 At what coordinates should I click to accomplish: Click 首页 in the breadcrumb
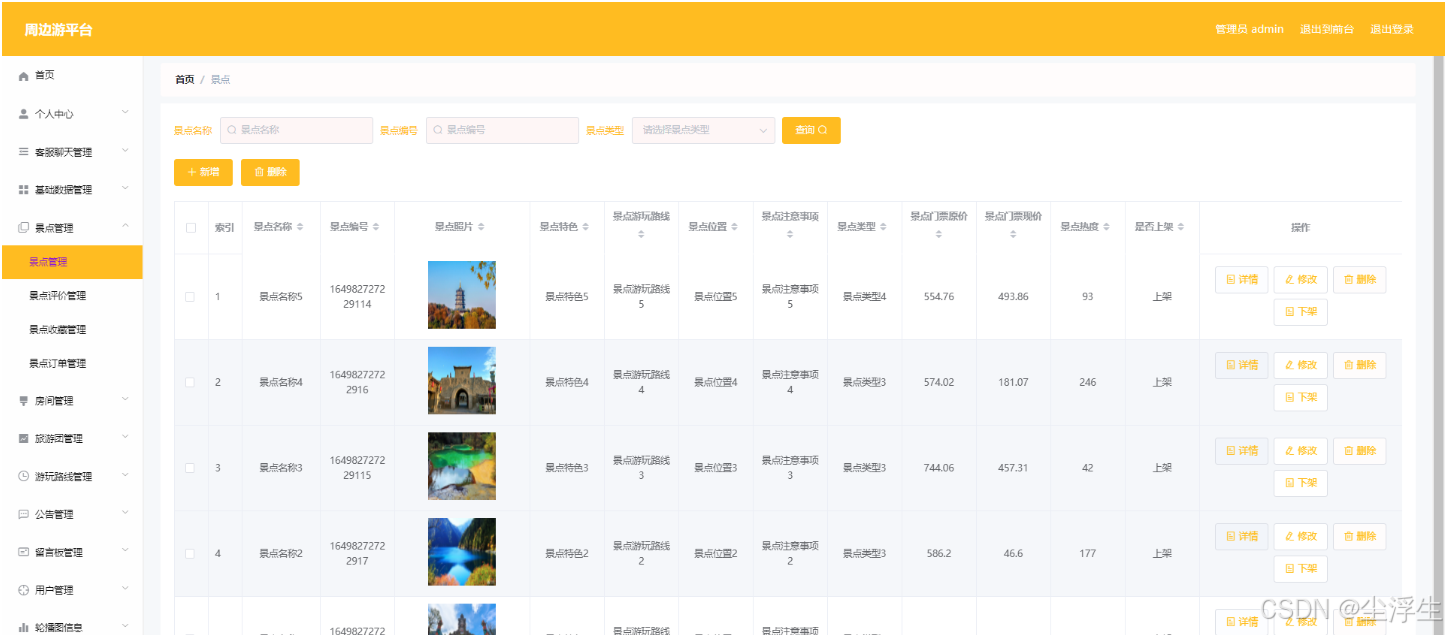point(184,80)
